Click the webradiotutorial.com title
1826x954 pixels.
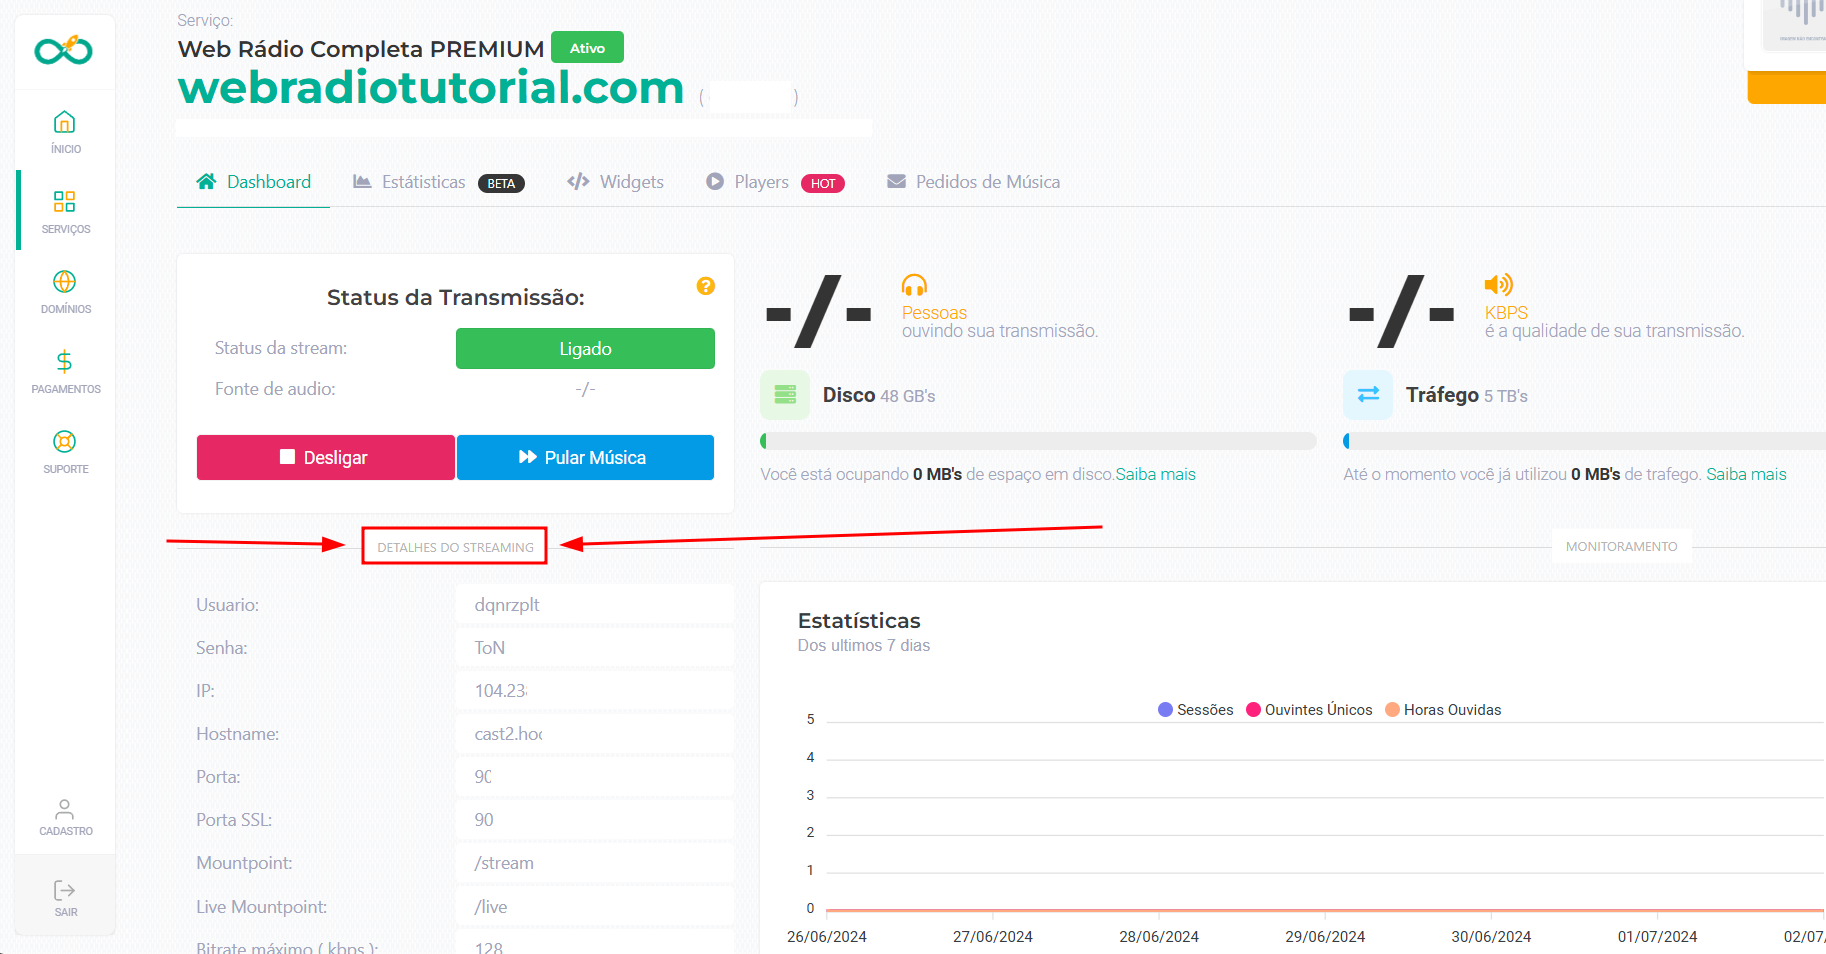click(x=431, y=88)
